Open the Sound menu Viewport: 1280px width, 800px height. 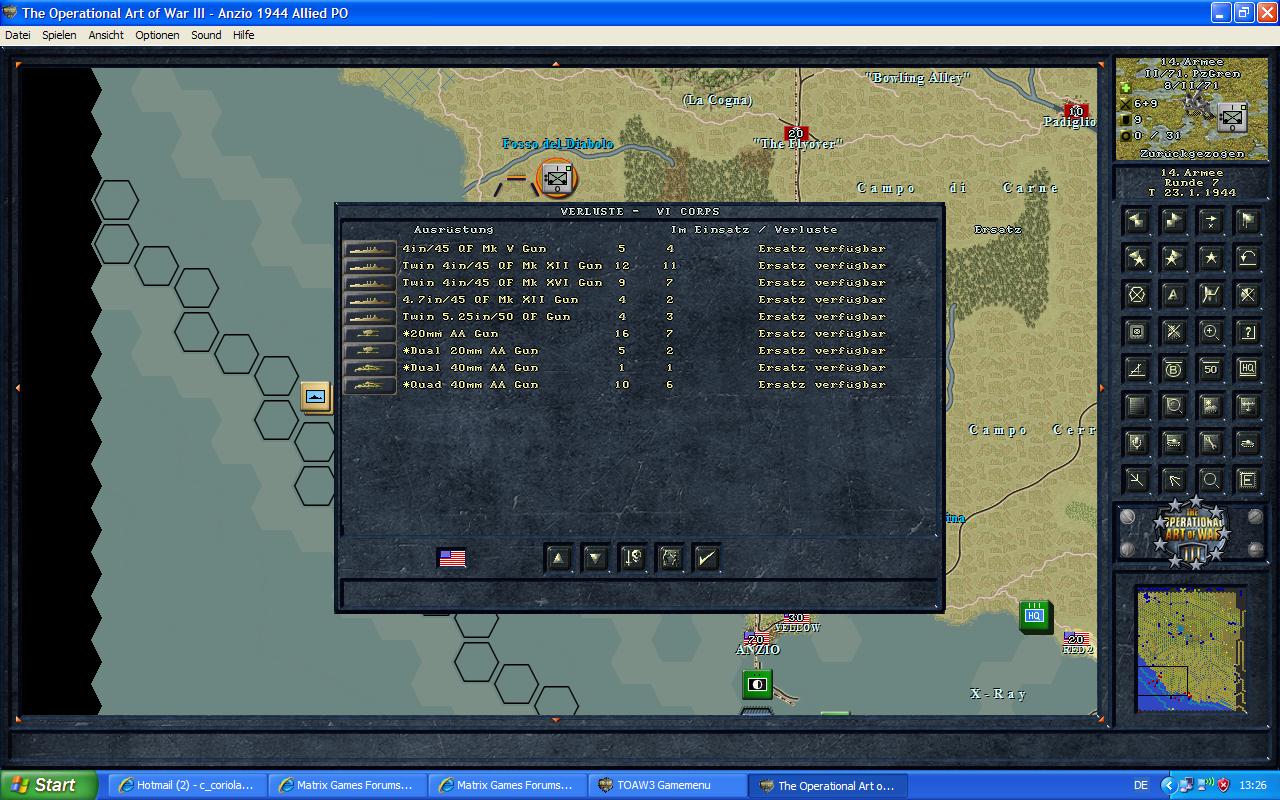(x=206, y=35)
